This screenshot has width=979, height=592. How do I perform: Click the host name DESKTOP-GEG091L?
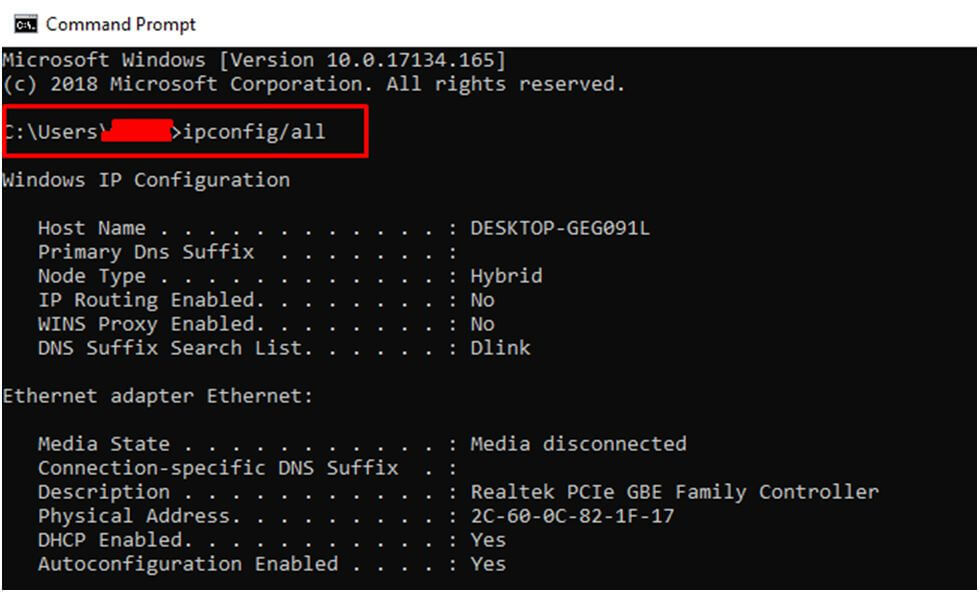[560, 228]
